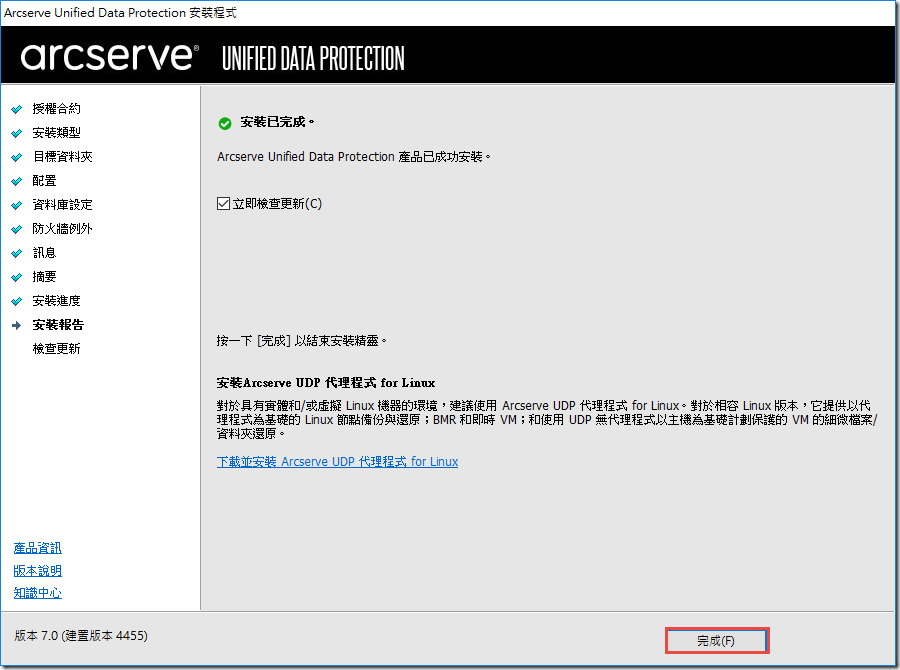900x670 pixels.
Task: Open the 知識中心 knowledge center link
Action: point(38,593)
